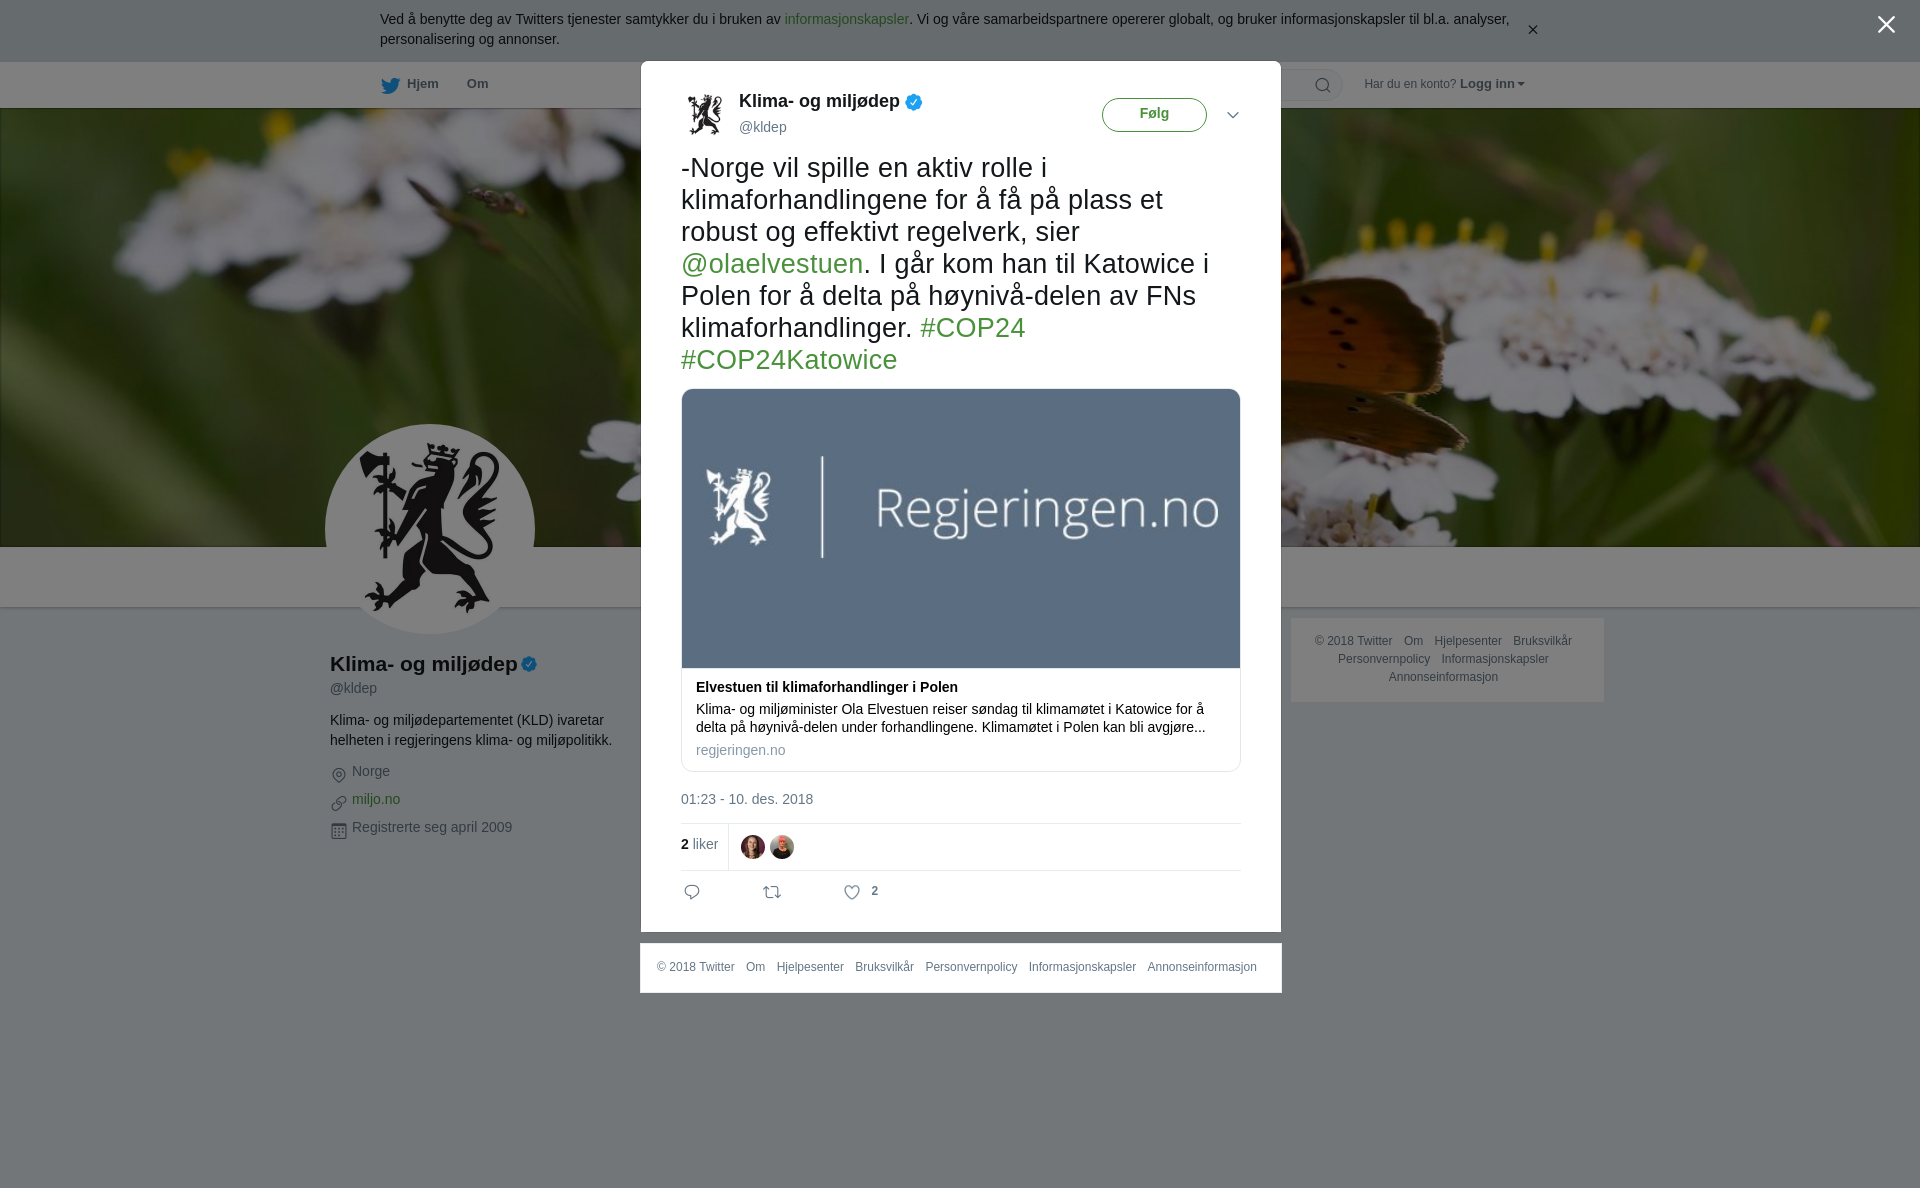Open first liker's profile avatar
The image size is (1920, 1188).
click(x=753, y=847)
